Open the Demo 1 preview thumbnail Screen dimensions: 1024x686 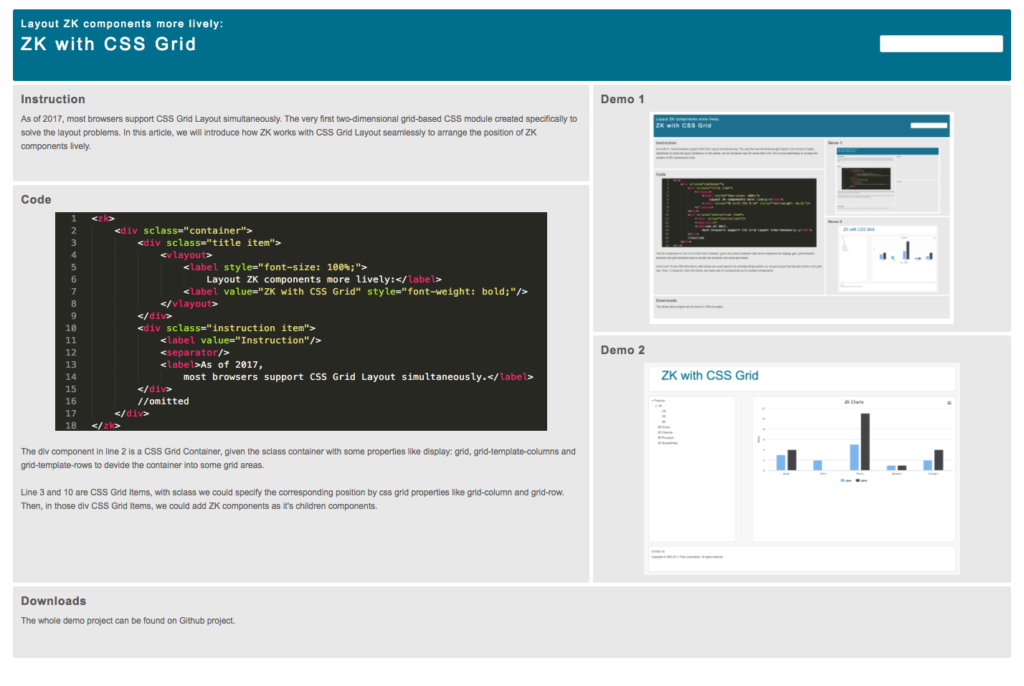click(x=798, y=218)
